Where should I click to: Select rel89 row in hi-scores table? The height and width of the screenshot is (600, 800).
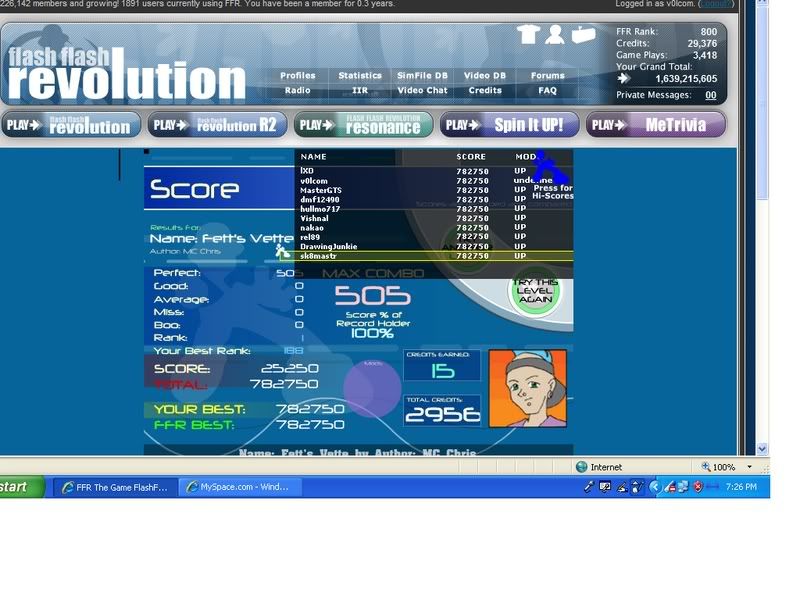[434, 237]
